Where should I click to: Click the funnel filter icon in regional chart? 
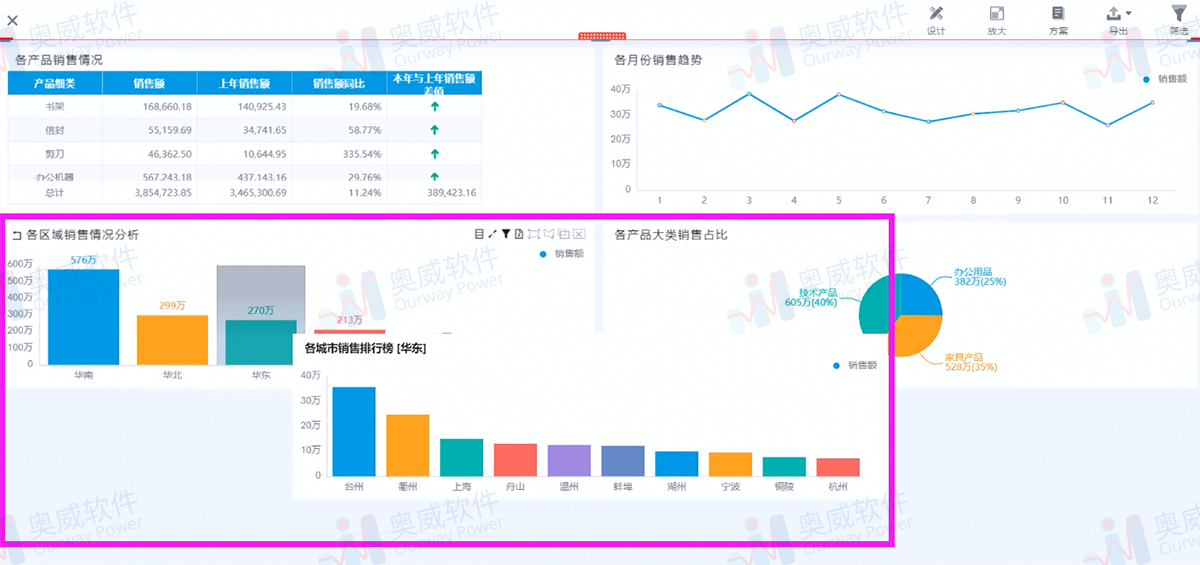tap(506, 234)
